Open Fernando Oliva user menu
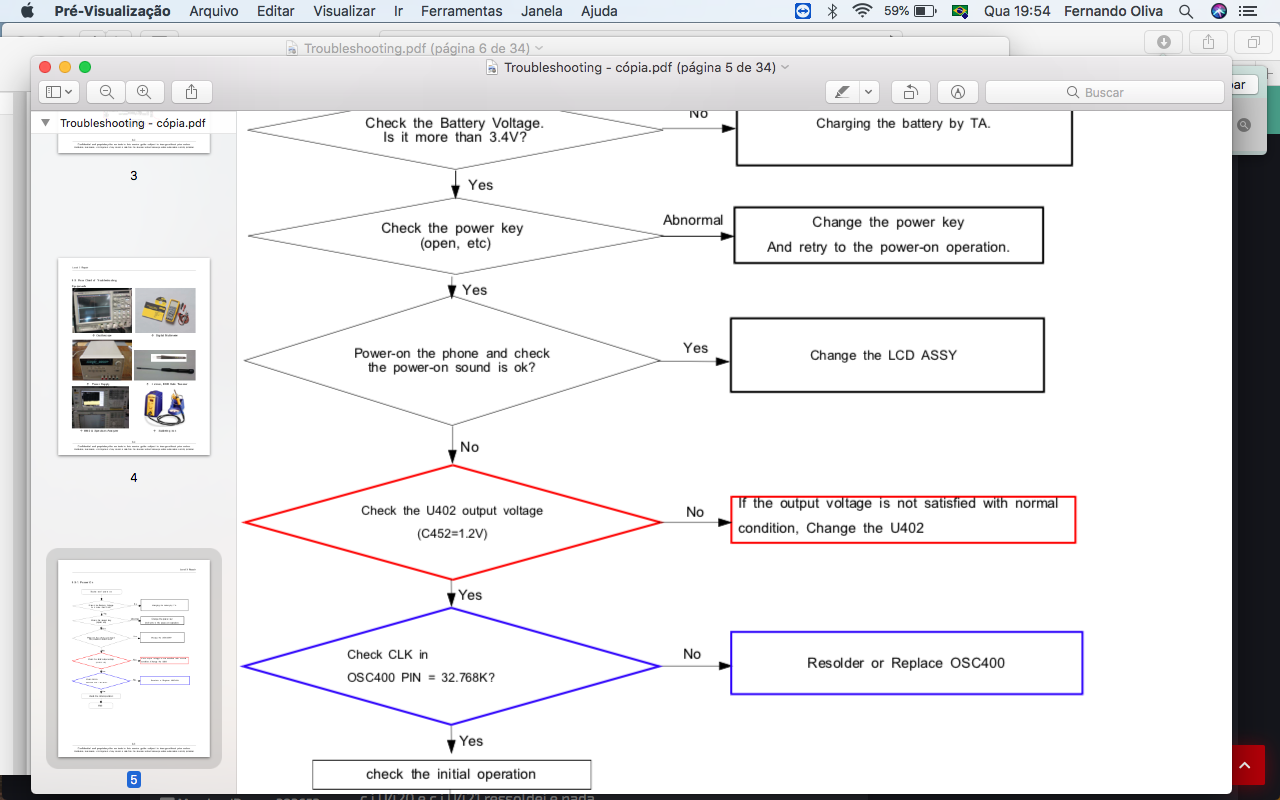The height and width of the screenshot is (800, 1280). point(1115,11)
